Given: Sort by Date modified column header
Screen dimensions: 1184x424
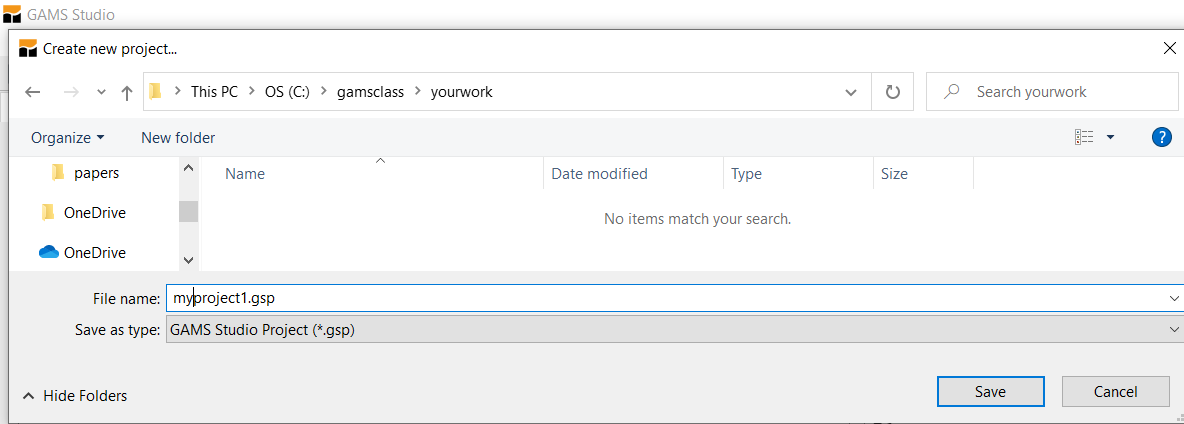Looking at the screenshot, I should point(599,174).
